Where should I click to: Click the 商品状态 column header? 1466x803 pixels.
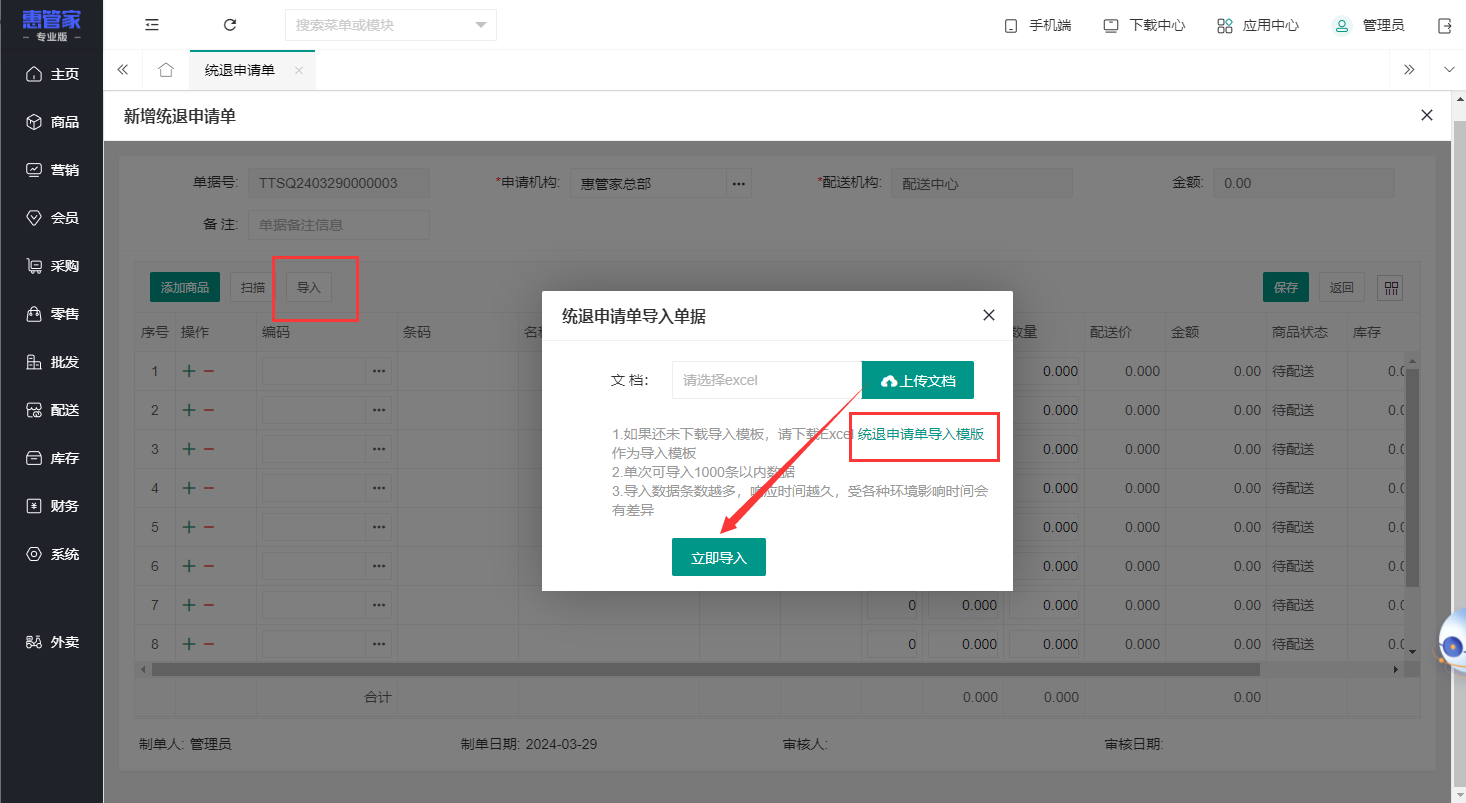[1300, 332]
